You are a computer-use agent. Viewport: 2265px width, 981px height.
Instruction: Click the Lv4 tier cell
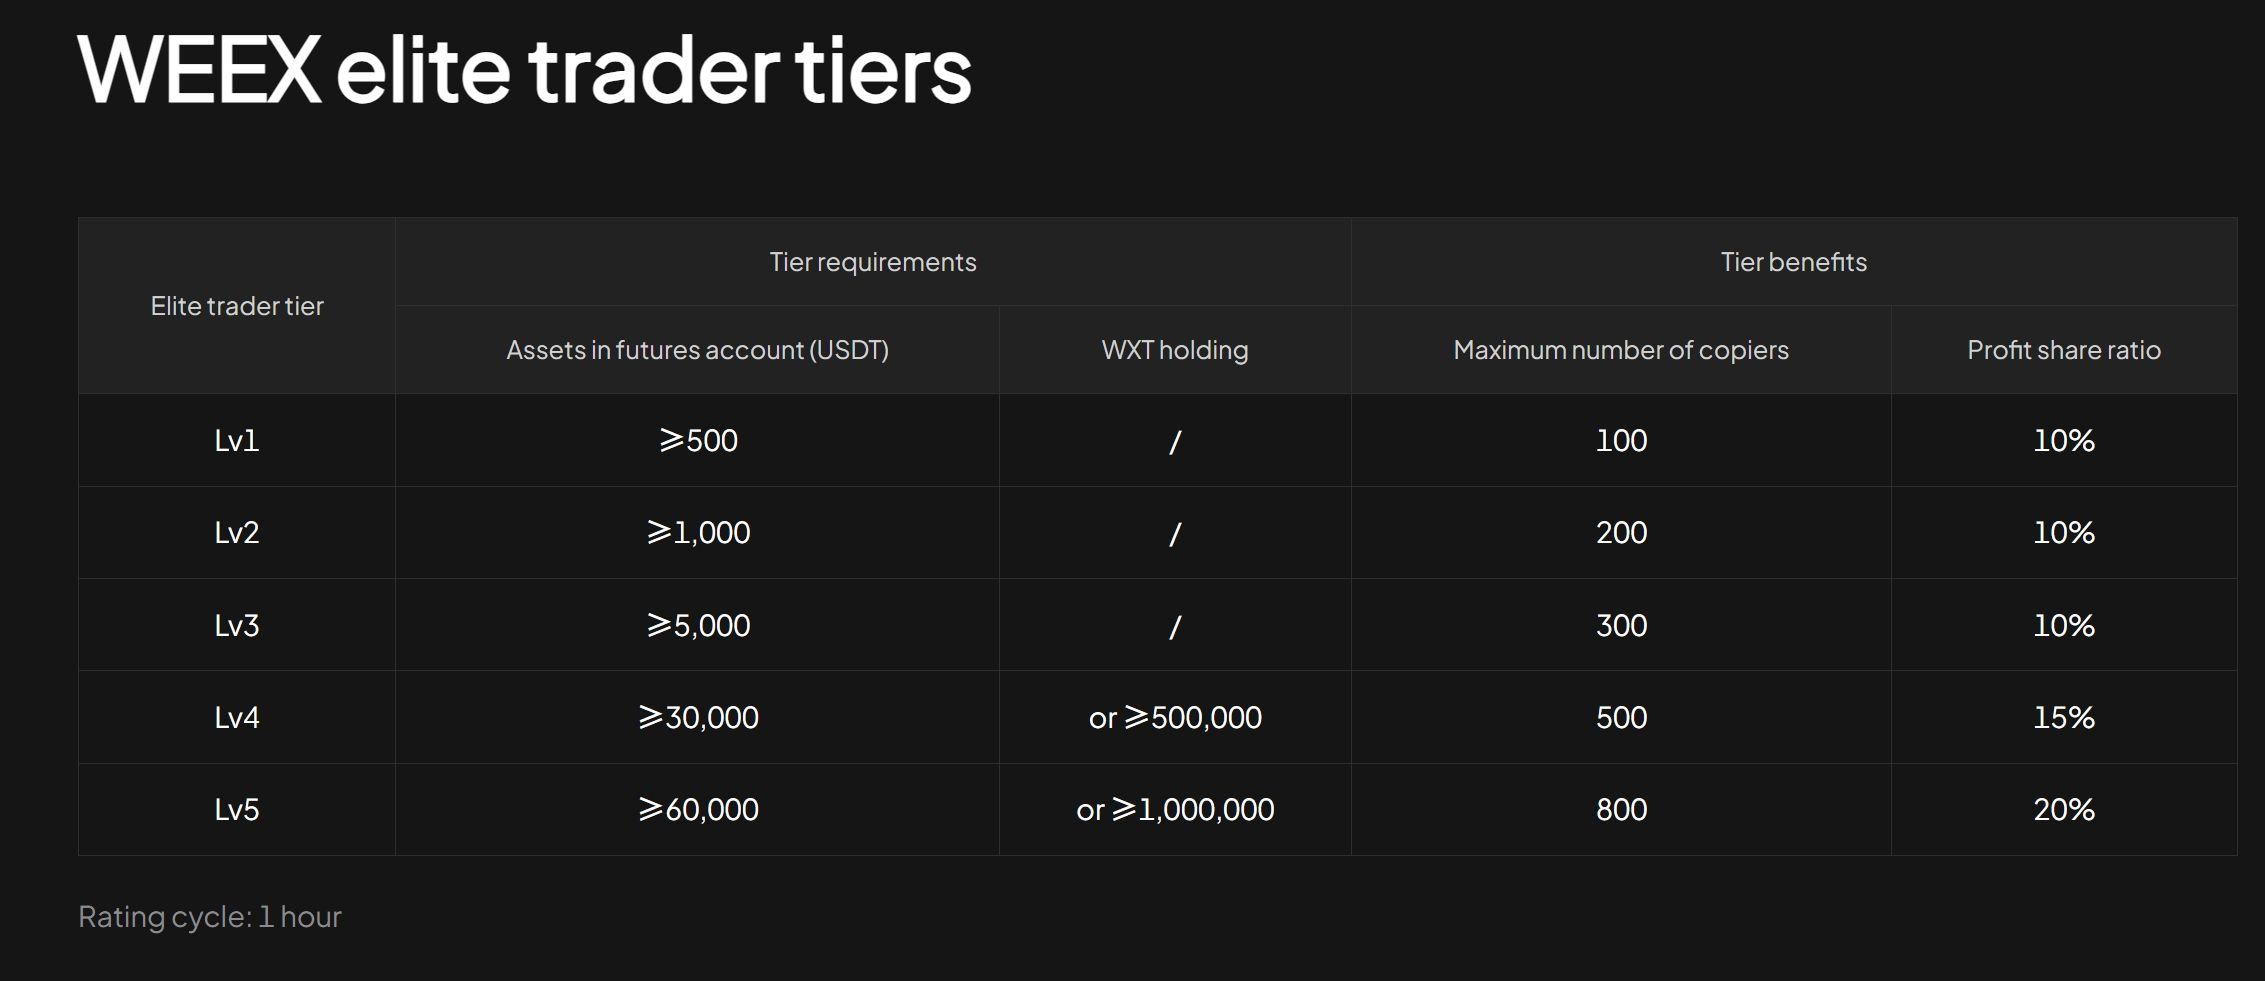click(x=237, y=717)
